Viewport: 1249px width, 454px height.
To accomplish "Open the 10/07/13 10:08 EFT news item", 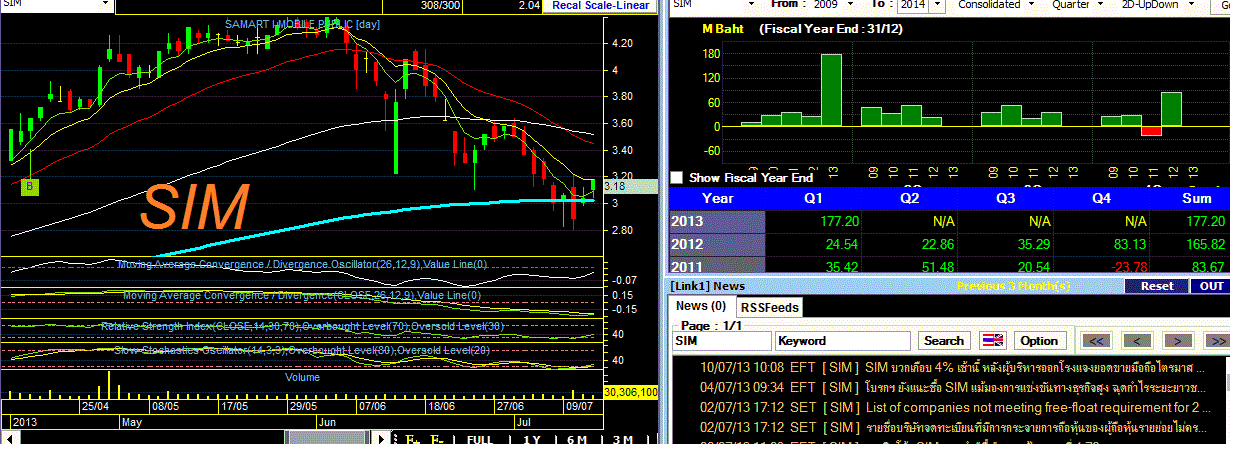I will pyautogui.click(x=951, y=368).
